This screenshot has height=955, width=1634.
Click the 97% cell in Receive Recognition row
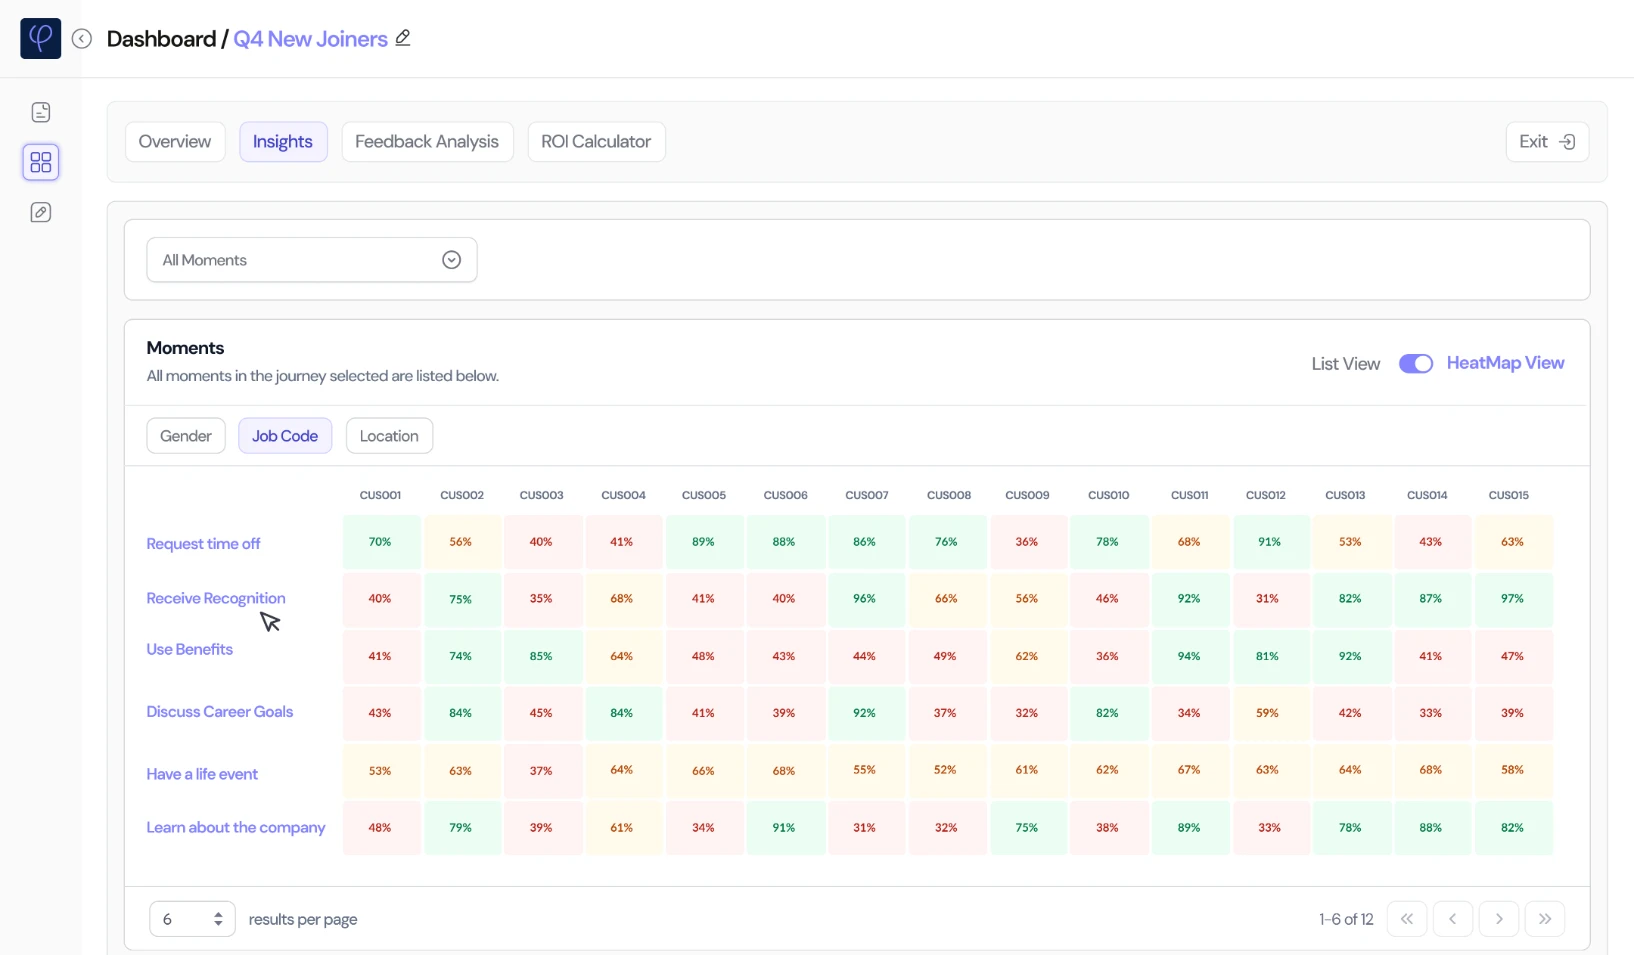(x=1513, y=599)
